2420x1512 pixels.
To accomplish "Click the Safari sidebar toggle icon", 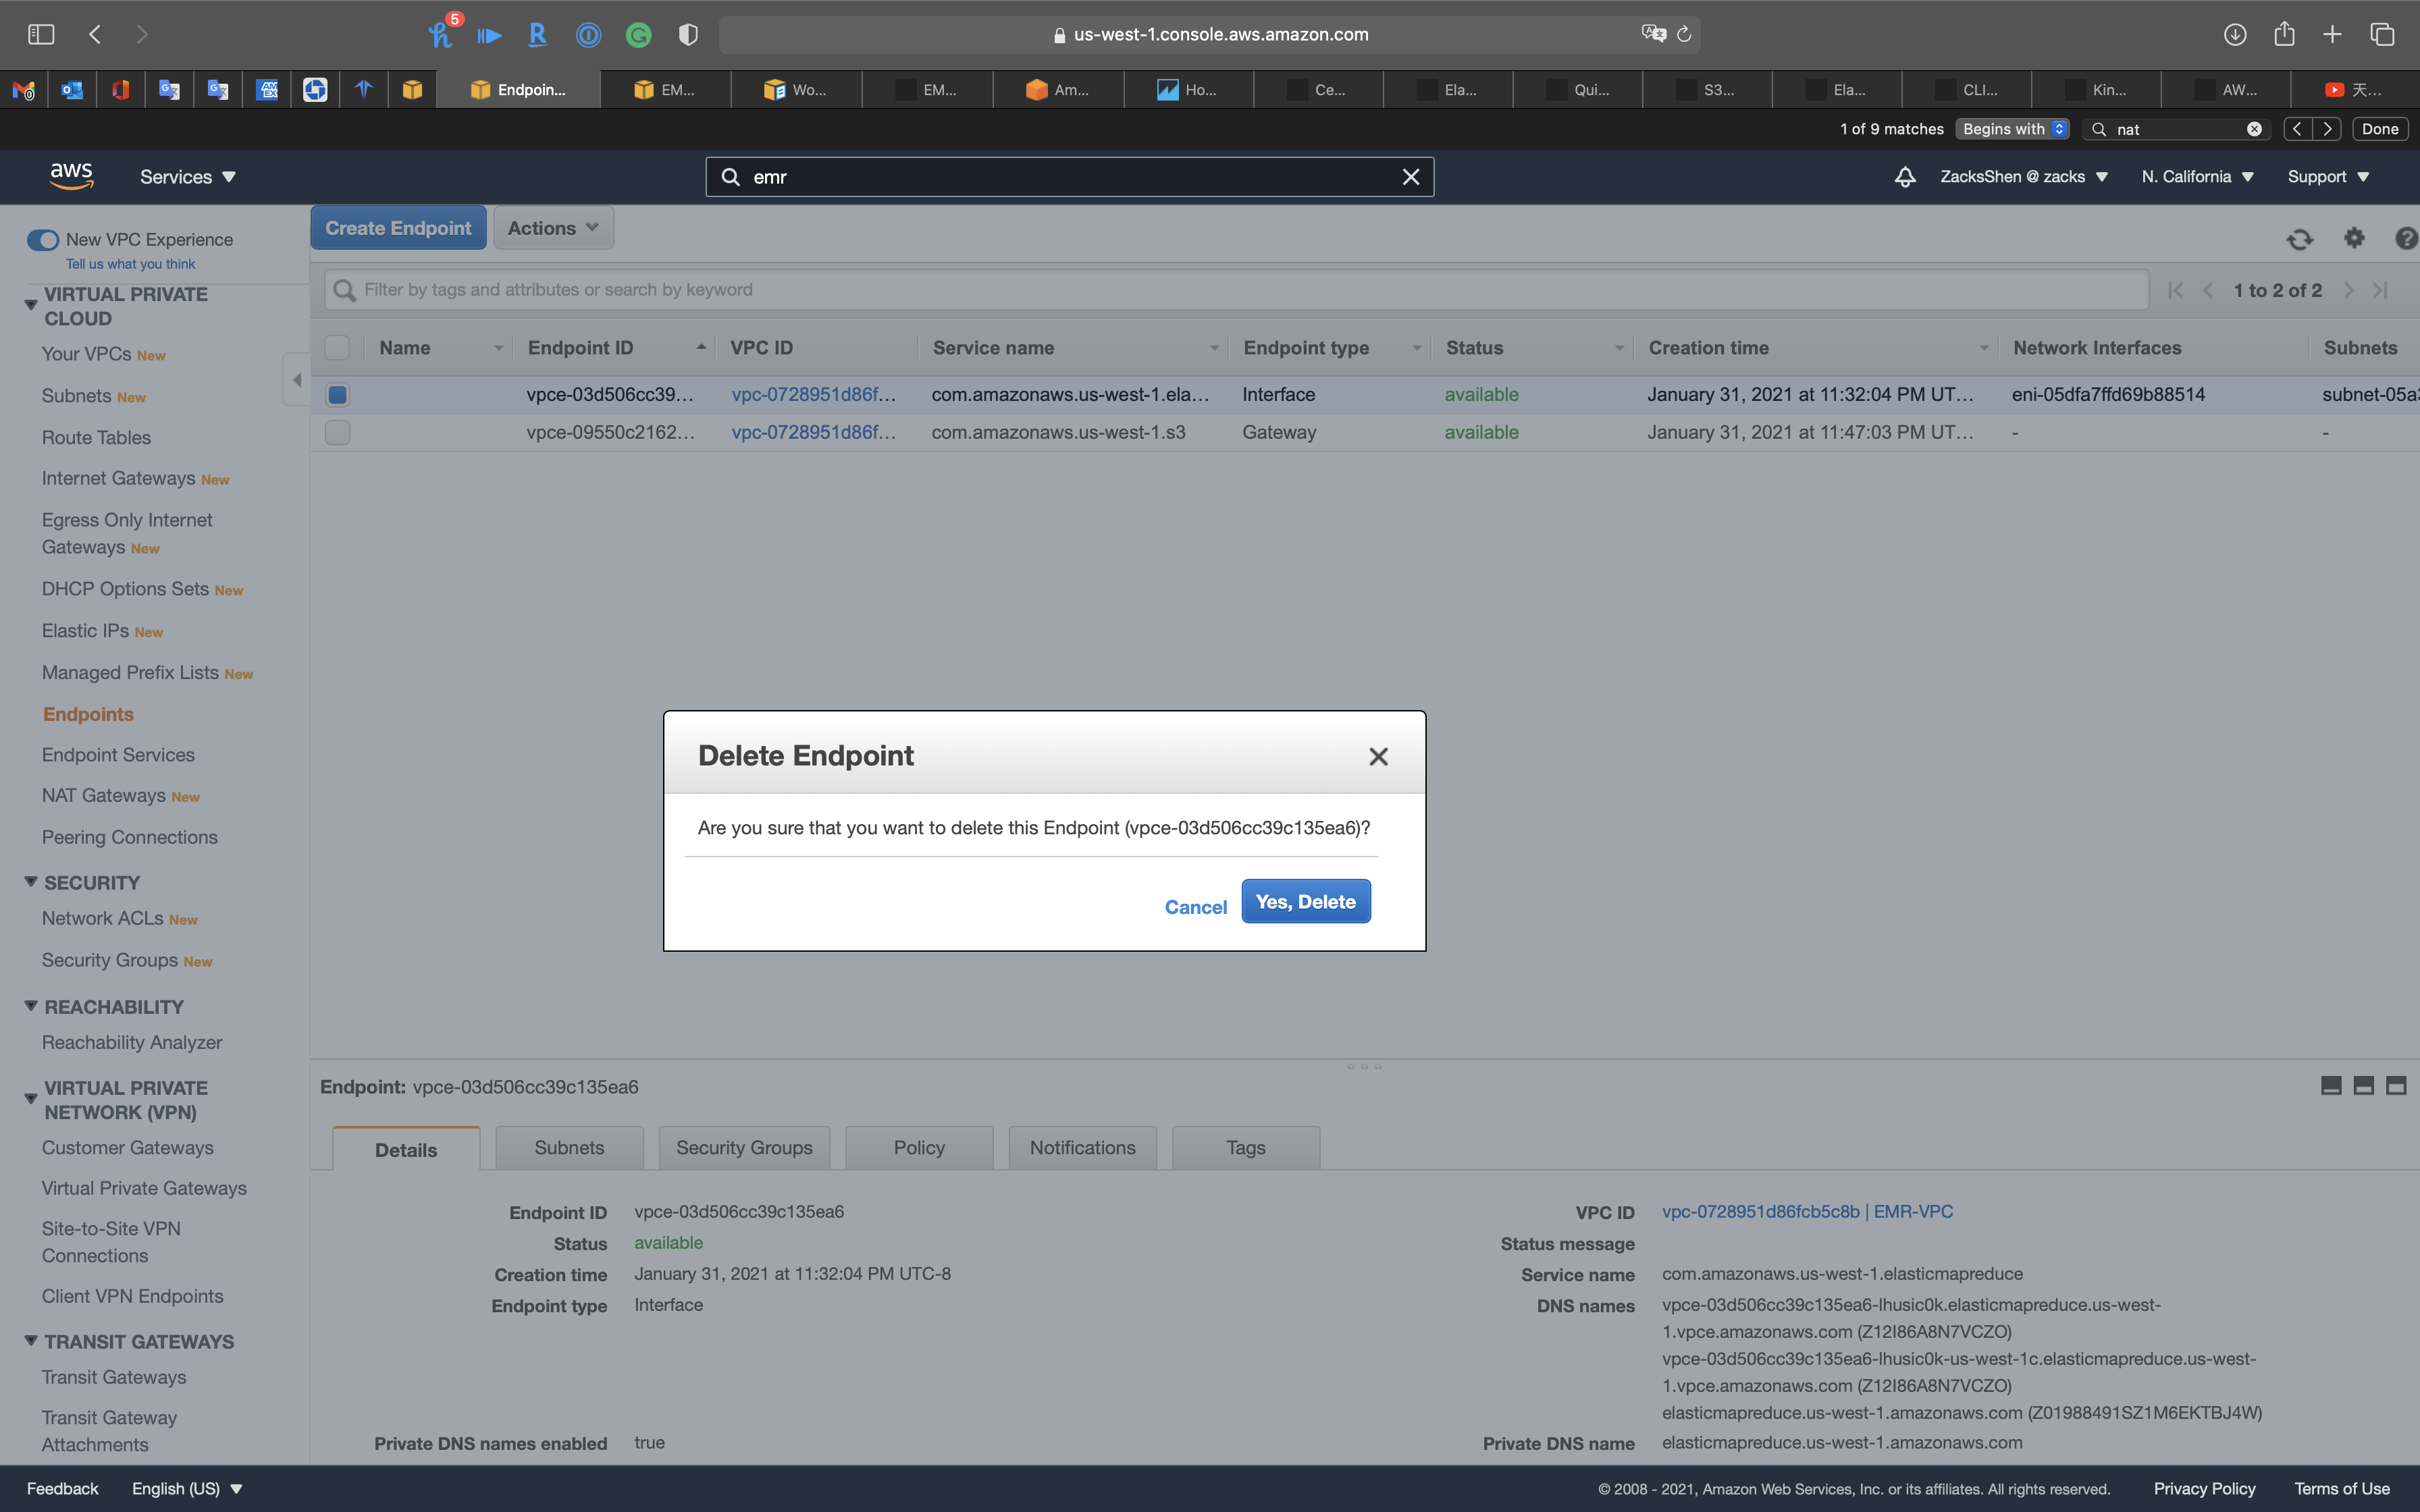I will [41, 35].
